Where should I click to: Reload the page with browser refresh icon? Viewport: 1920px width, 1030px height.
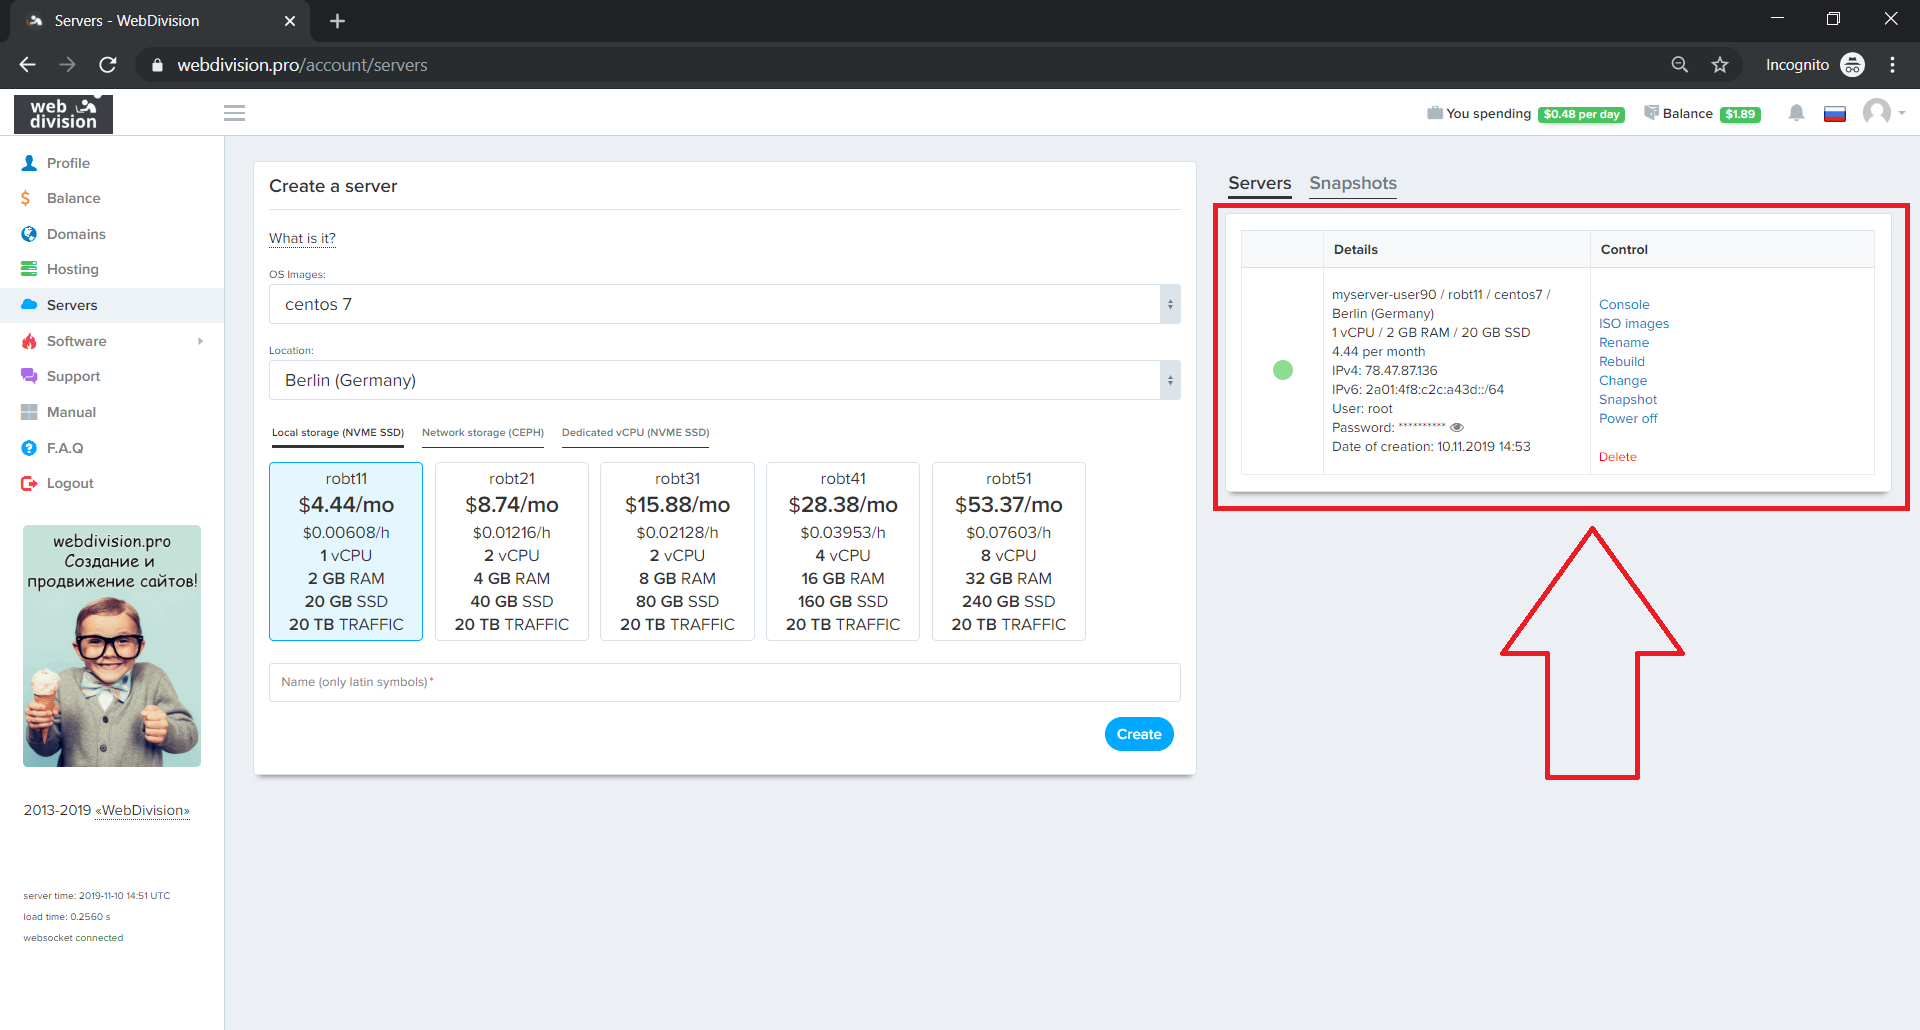point(108,65)
